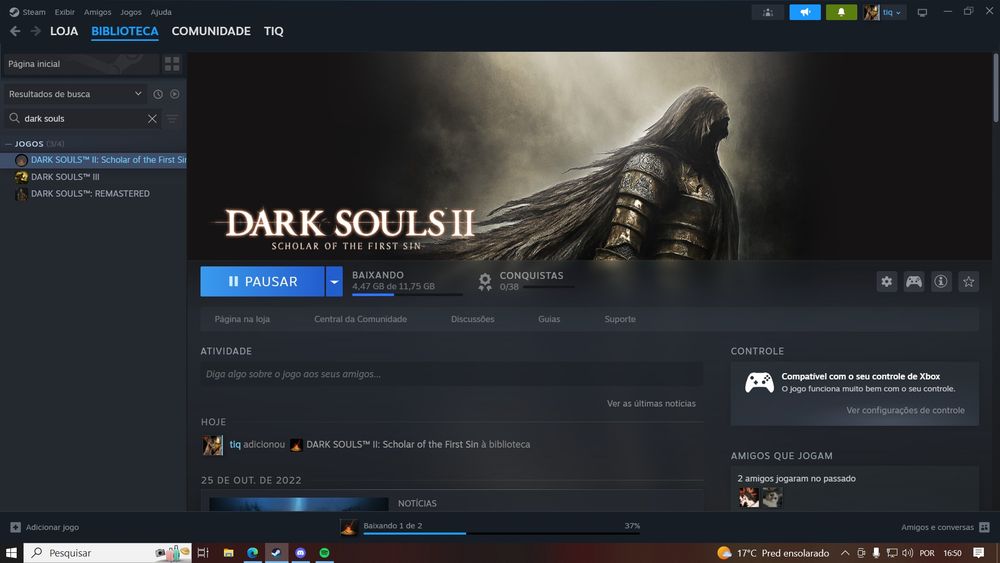This screenshot has height=563, width=1000.
Task: Open Dark Souls download thumbnail in bottom bar
Action: [x=349, y=527]
